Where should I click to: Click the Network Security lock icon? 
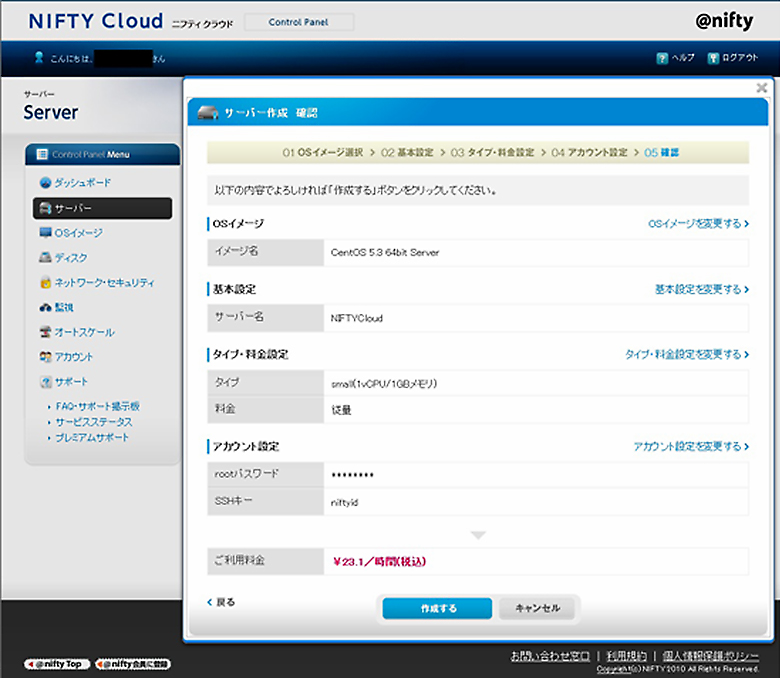click(x=45, y=283)
